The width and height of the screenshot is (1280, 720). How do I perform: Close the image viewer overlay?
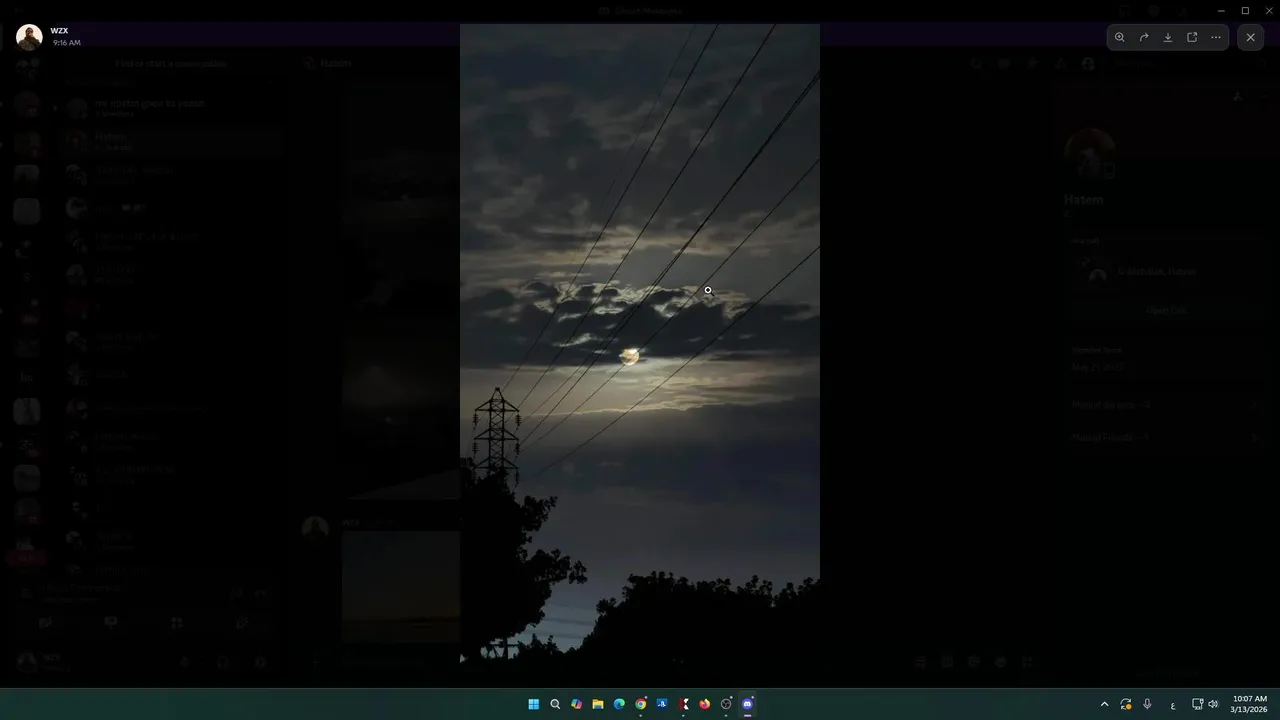[1251, 37]
